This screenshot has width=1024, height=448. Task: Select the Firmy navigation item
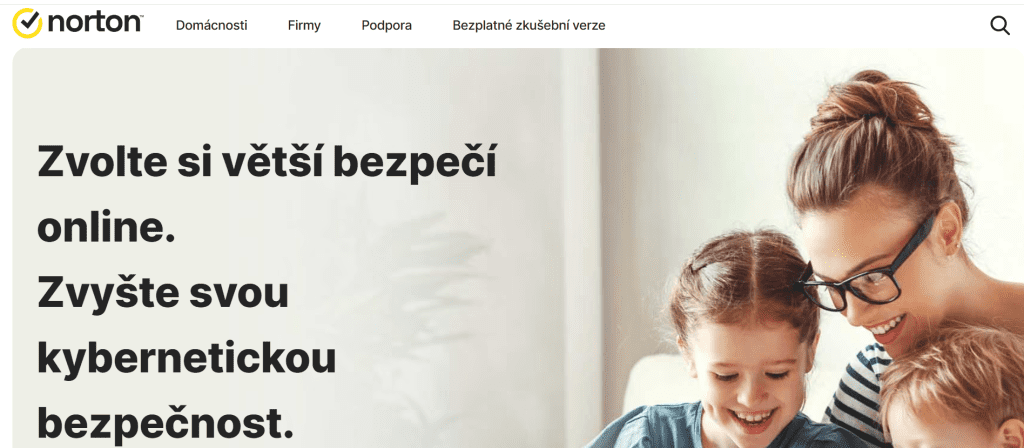point(304,25)
